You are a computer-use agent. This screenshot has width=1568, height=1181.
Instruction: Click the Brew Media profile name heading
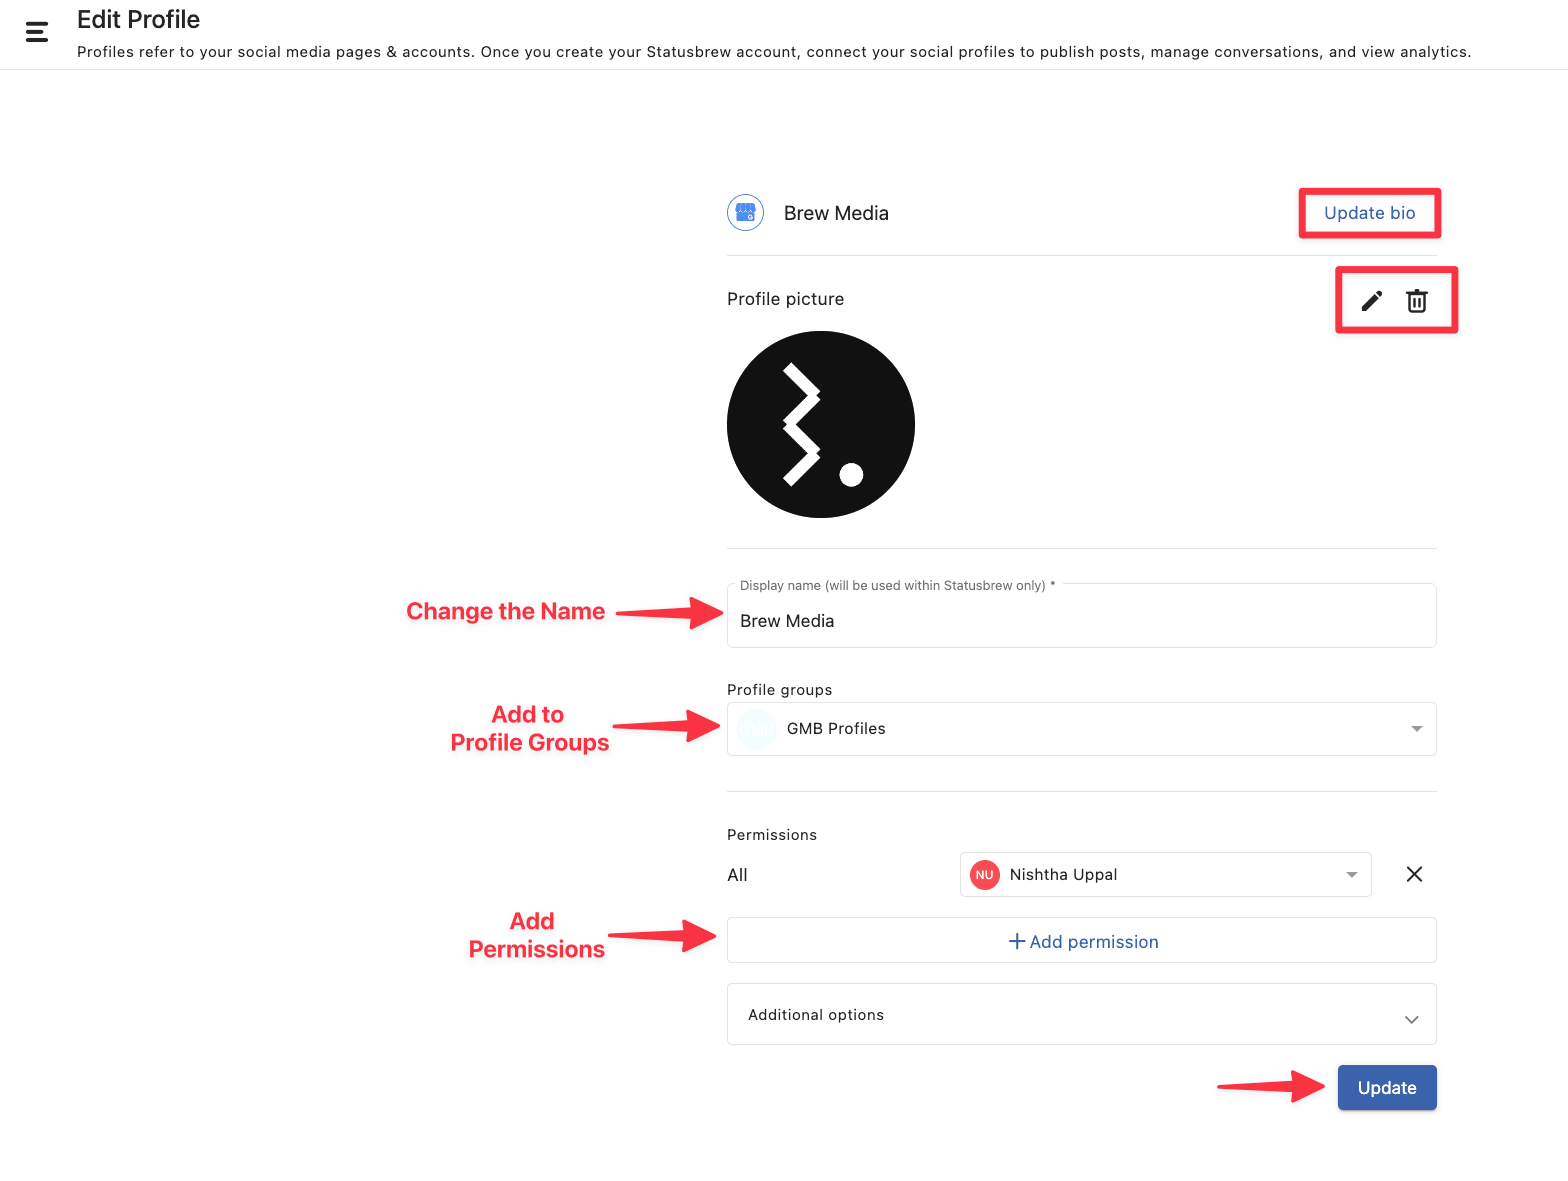pyautogui.click(x=836, y=213)
